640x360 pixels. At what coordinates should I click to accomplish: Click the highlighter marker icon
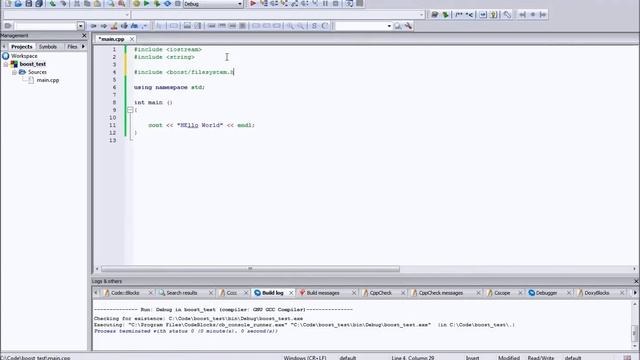(x=114, y=26)
